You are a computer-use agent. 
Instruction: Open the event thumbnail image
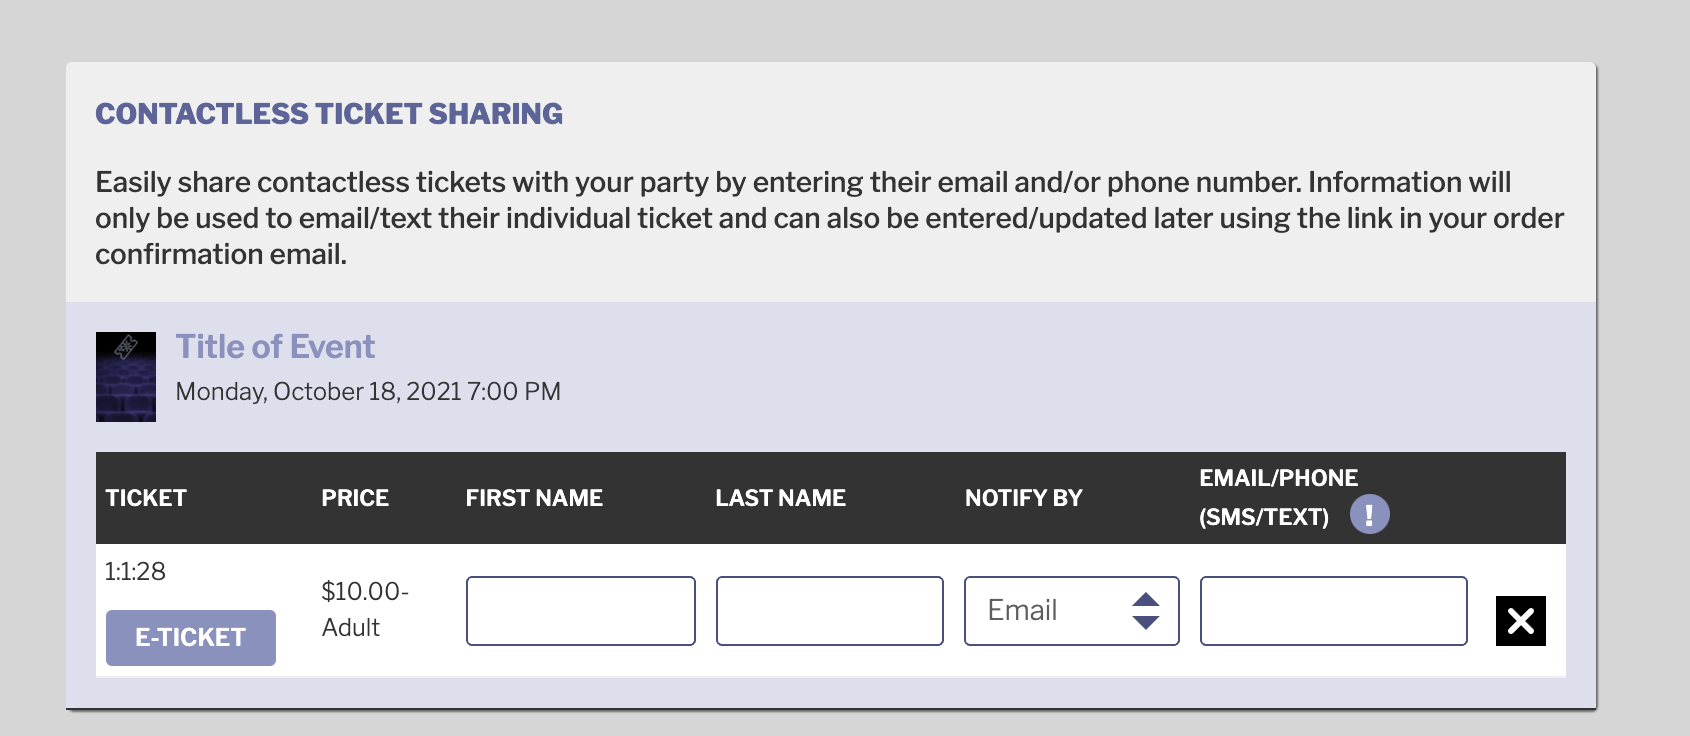pos(126,377)
